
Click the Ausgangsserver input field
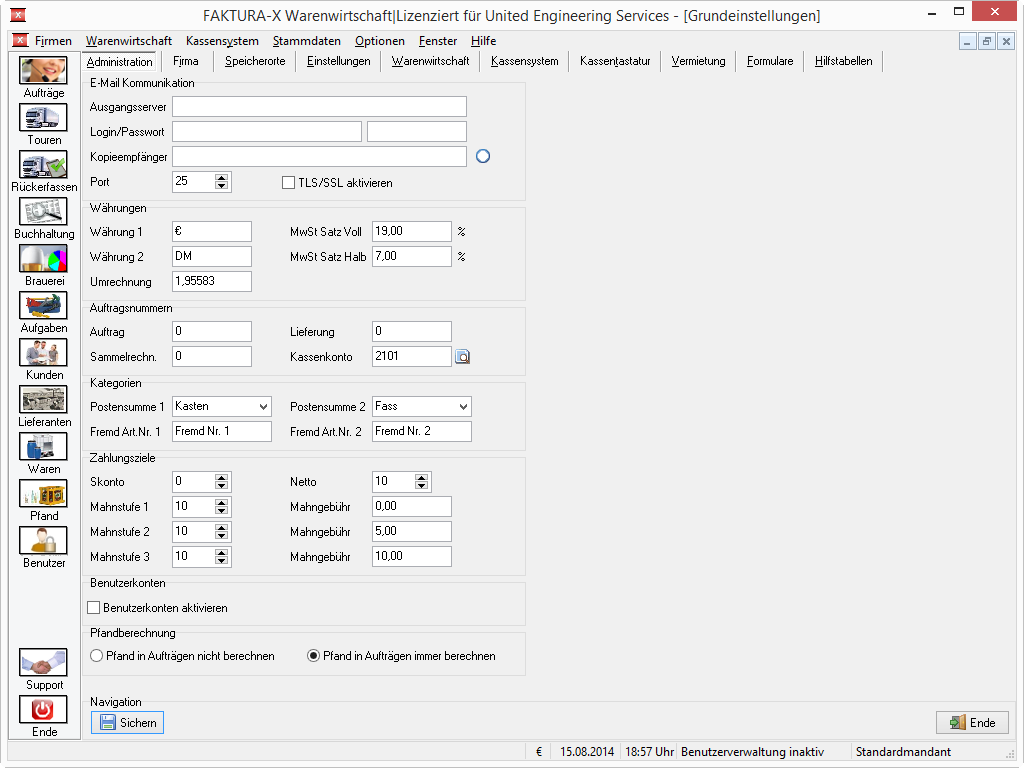319,106
